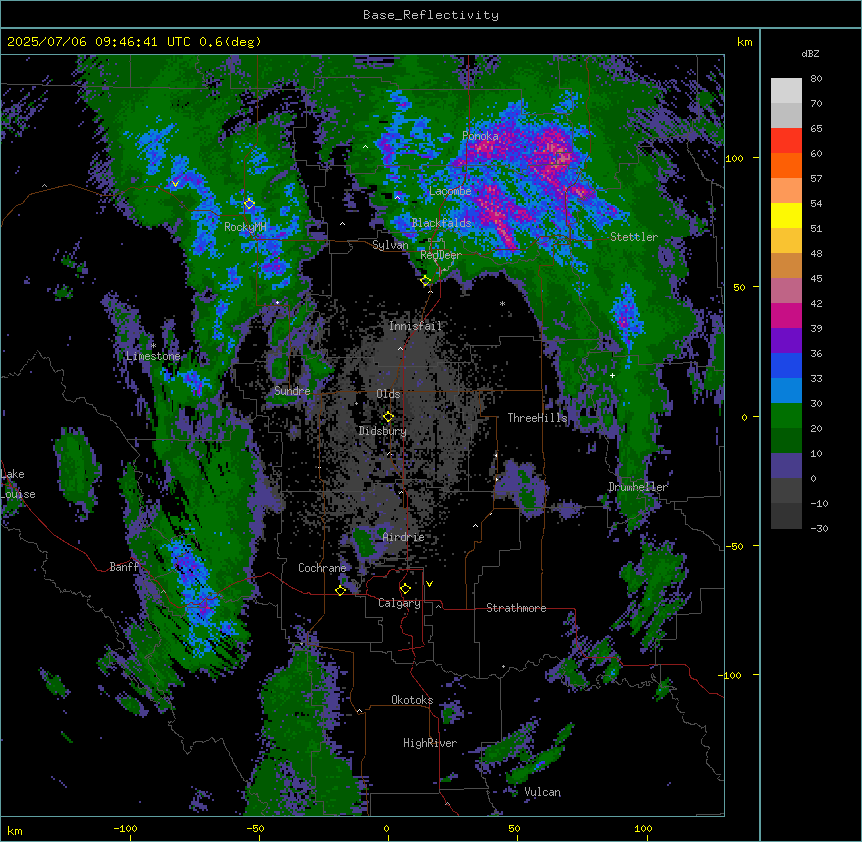Click the Calgary city label

399,603
